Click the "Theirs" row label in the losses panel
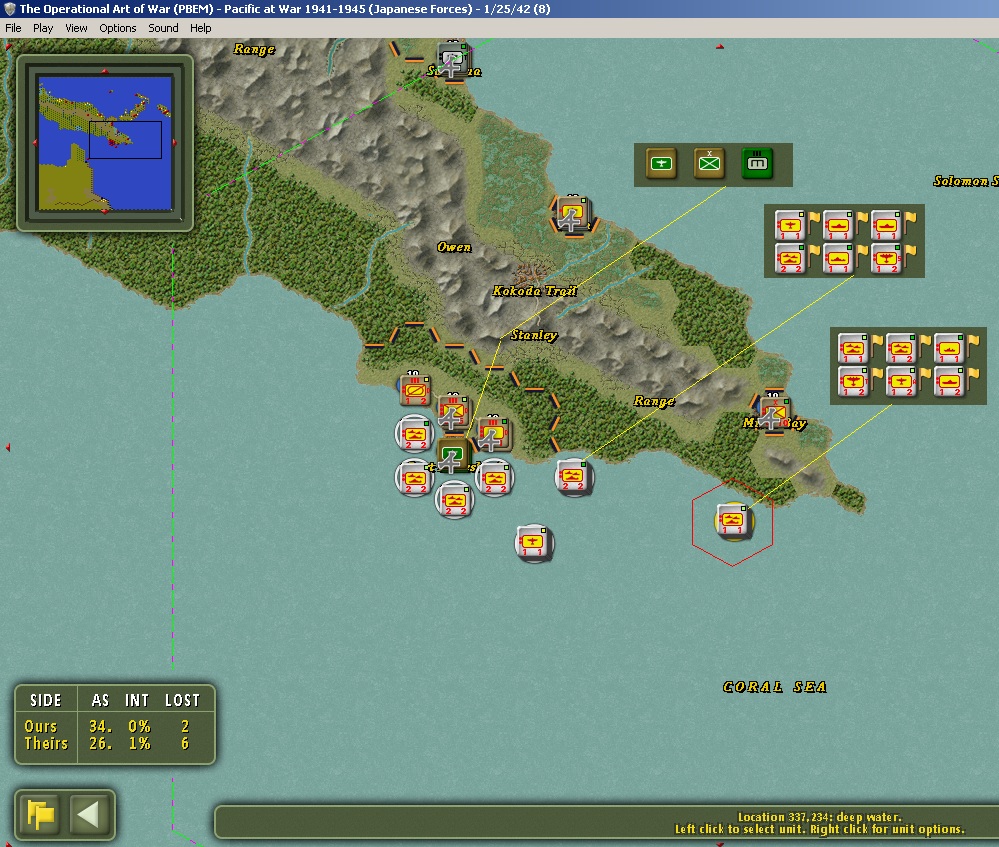Image resolution: width=999 pixels, height=847 pixels. tap(46, 744)
